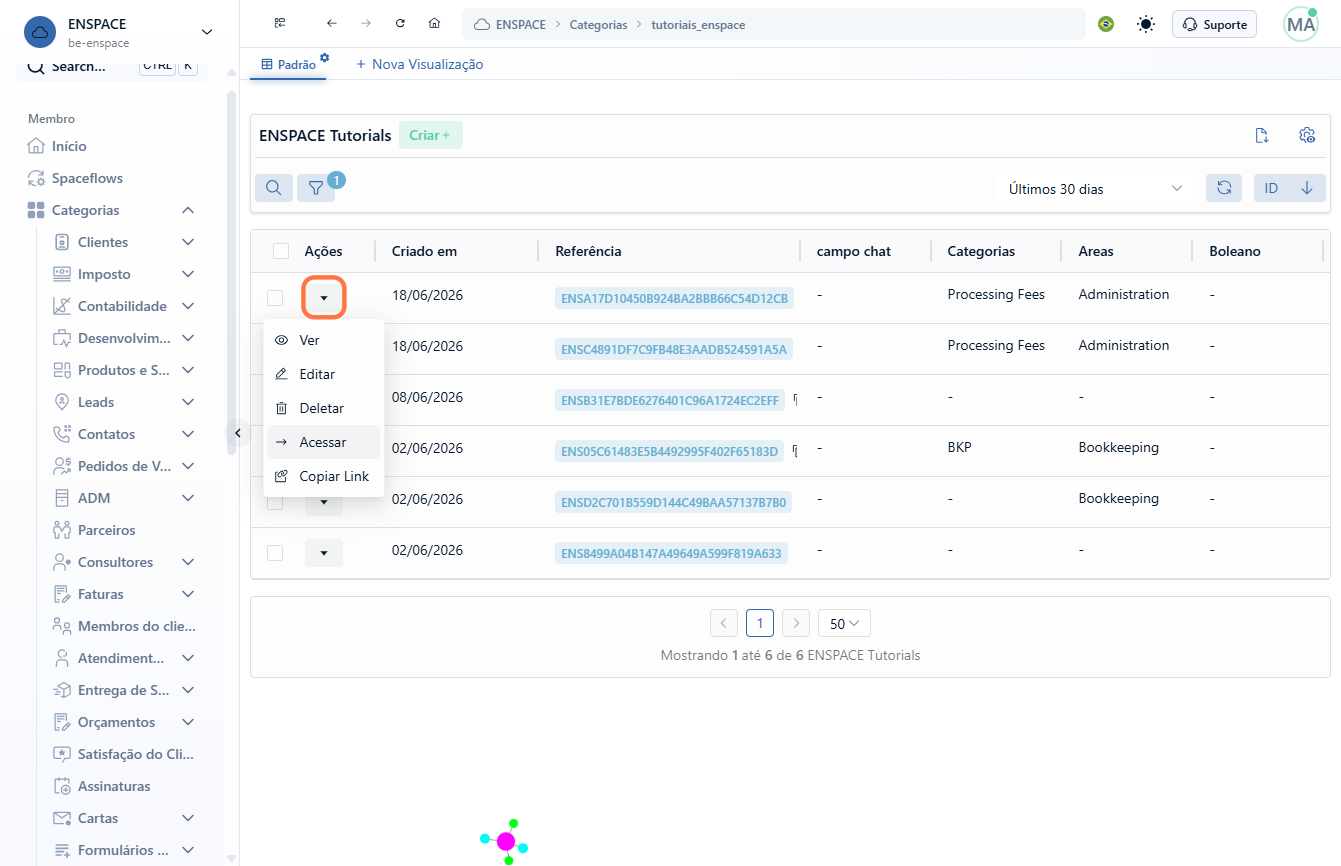The height and width of the screenshot is (866, 1341).
Task: Toggle light theme sun icon
Action: click(1146, 24)
